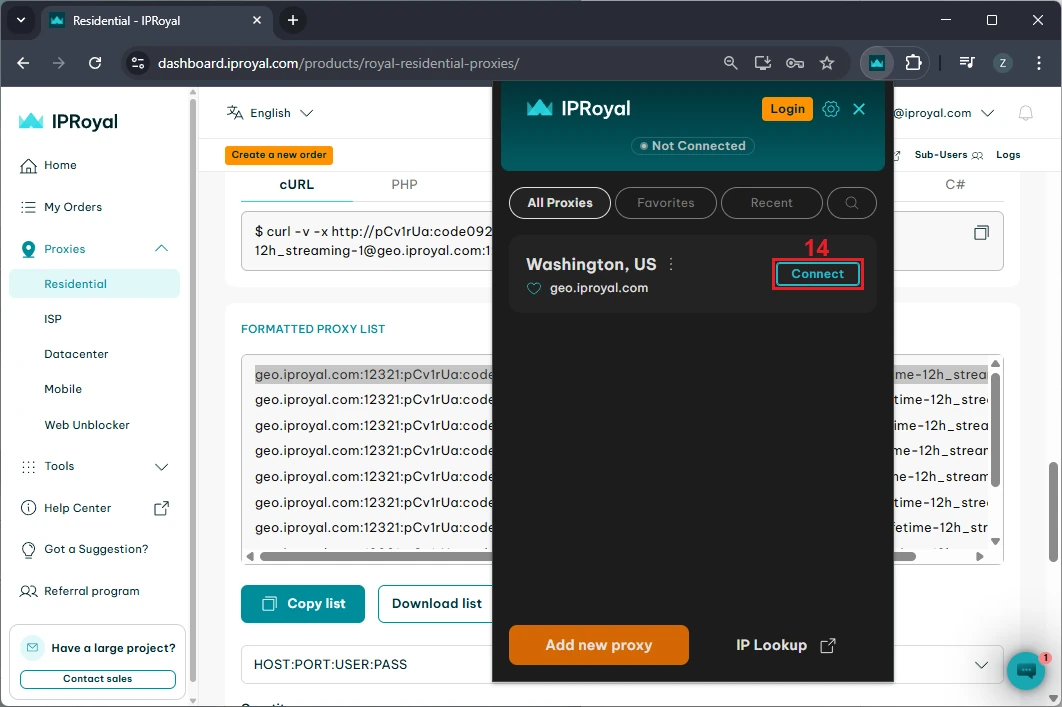
Task: Close the IPRoyal extension popup
Action: point(859,109)
